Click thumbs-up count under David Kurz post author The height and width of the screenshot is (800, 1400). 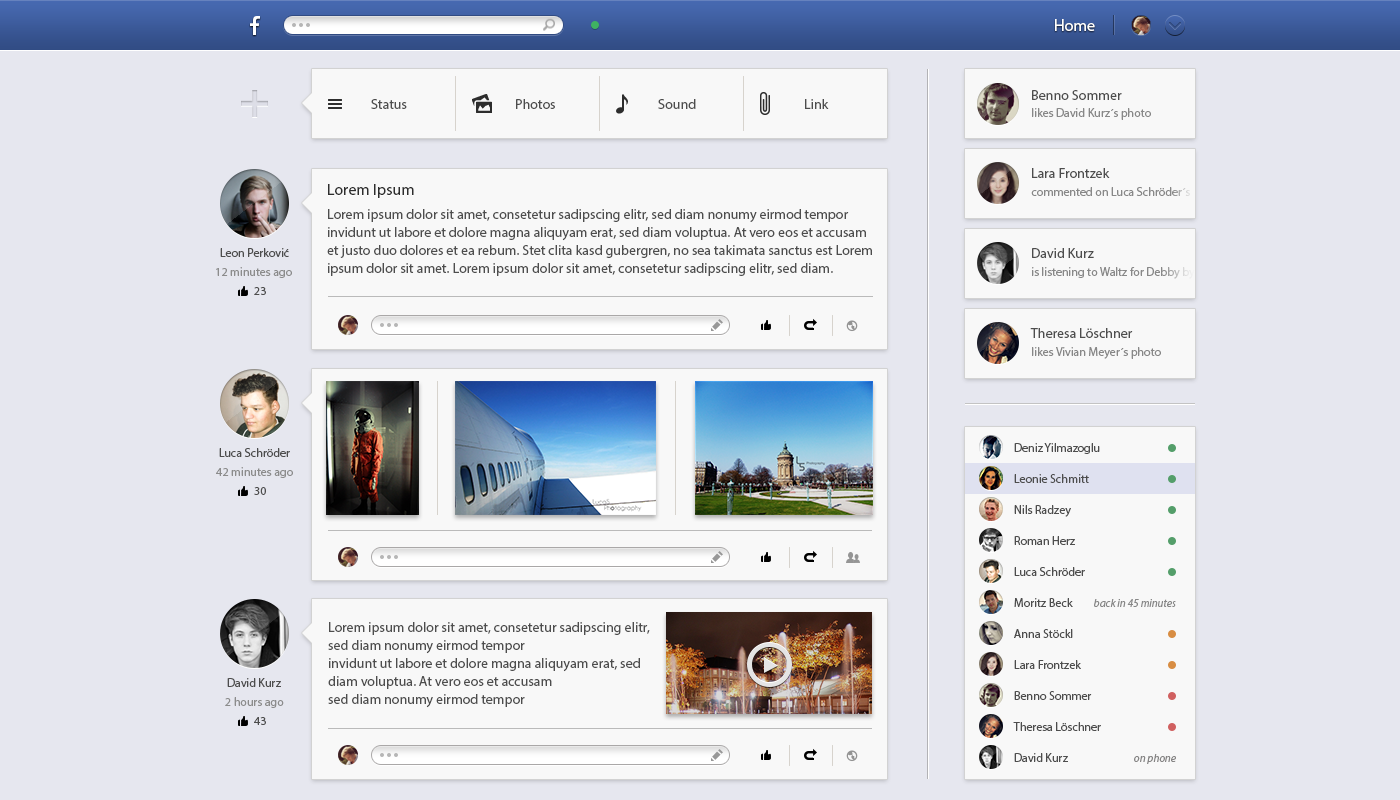pos(252,721)
